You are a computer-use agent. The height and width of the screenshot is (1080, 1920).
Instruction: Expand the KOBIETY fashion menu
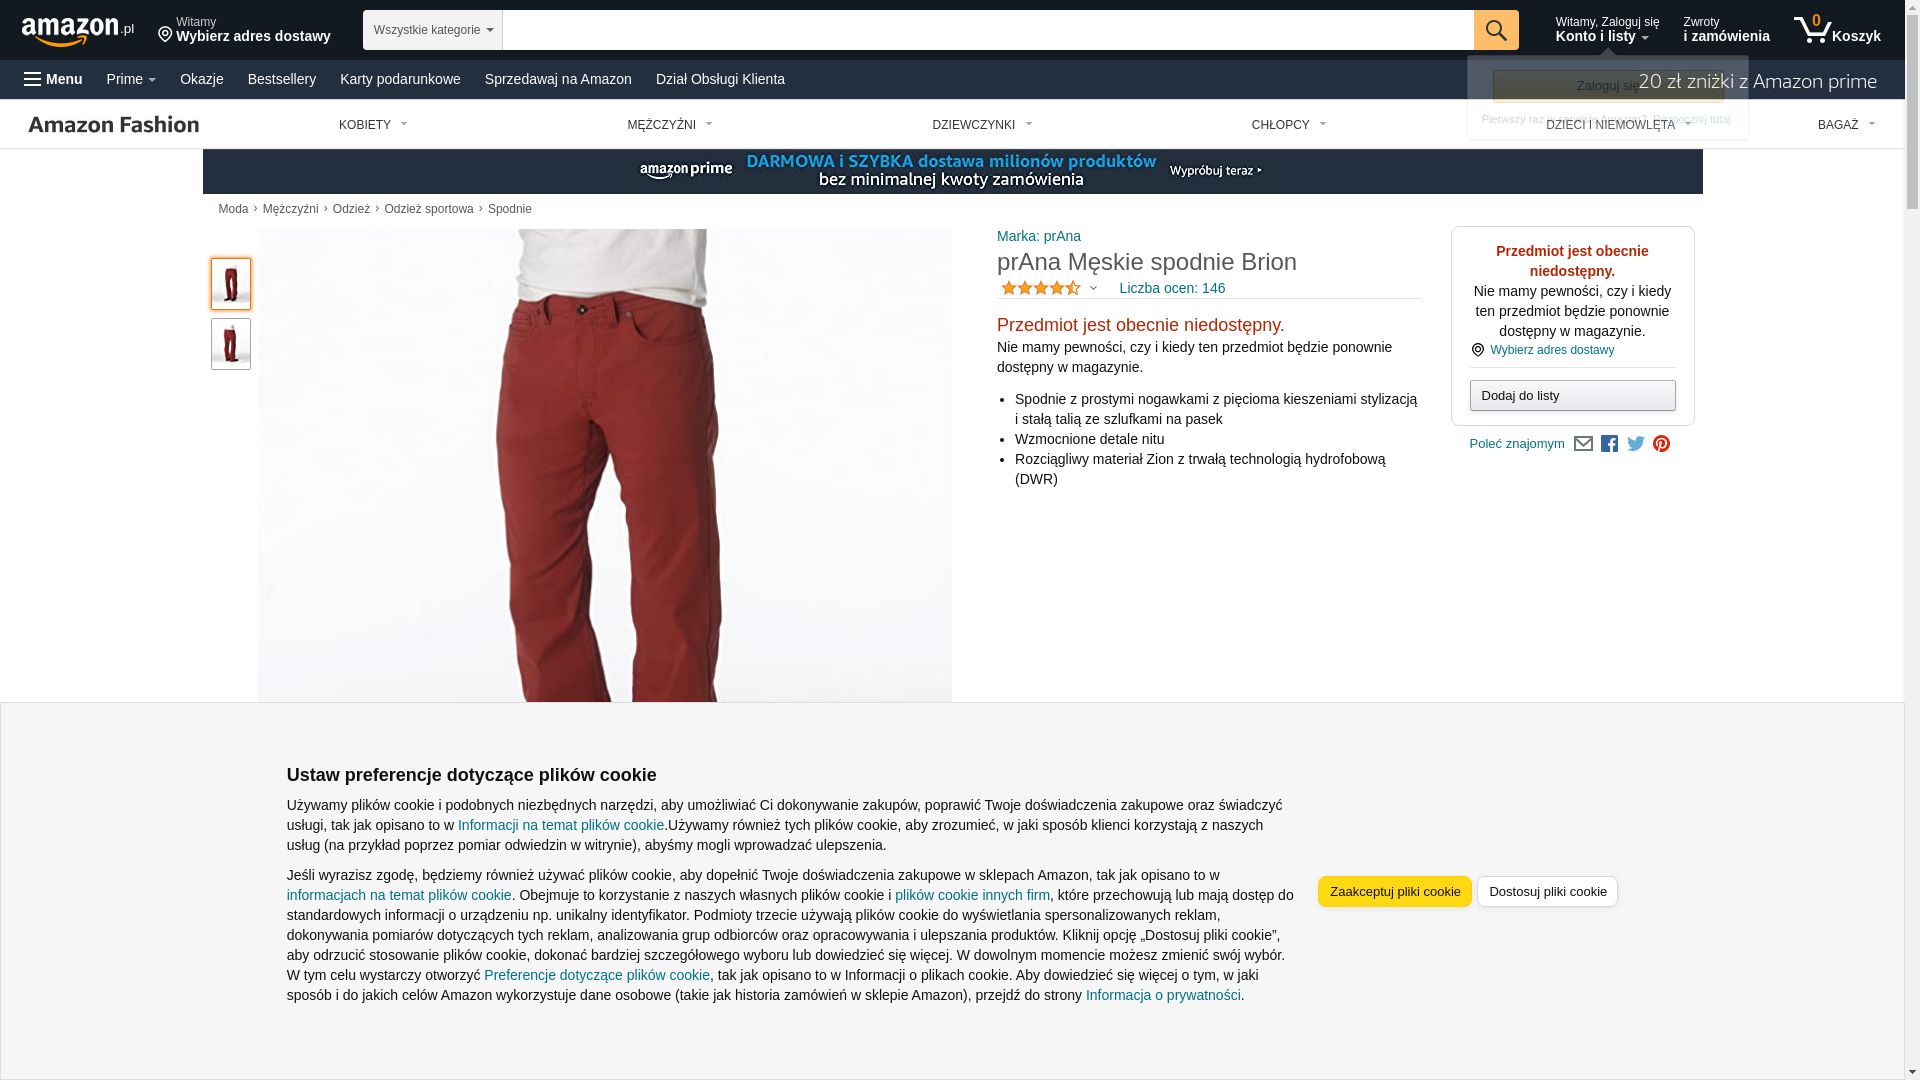point(373,125)
